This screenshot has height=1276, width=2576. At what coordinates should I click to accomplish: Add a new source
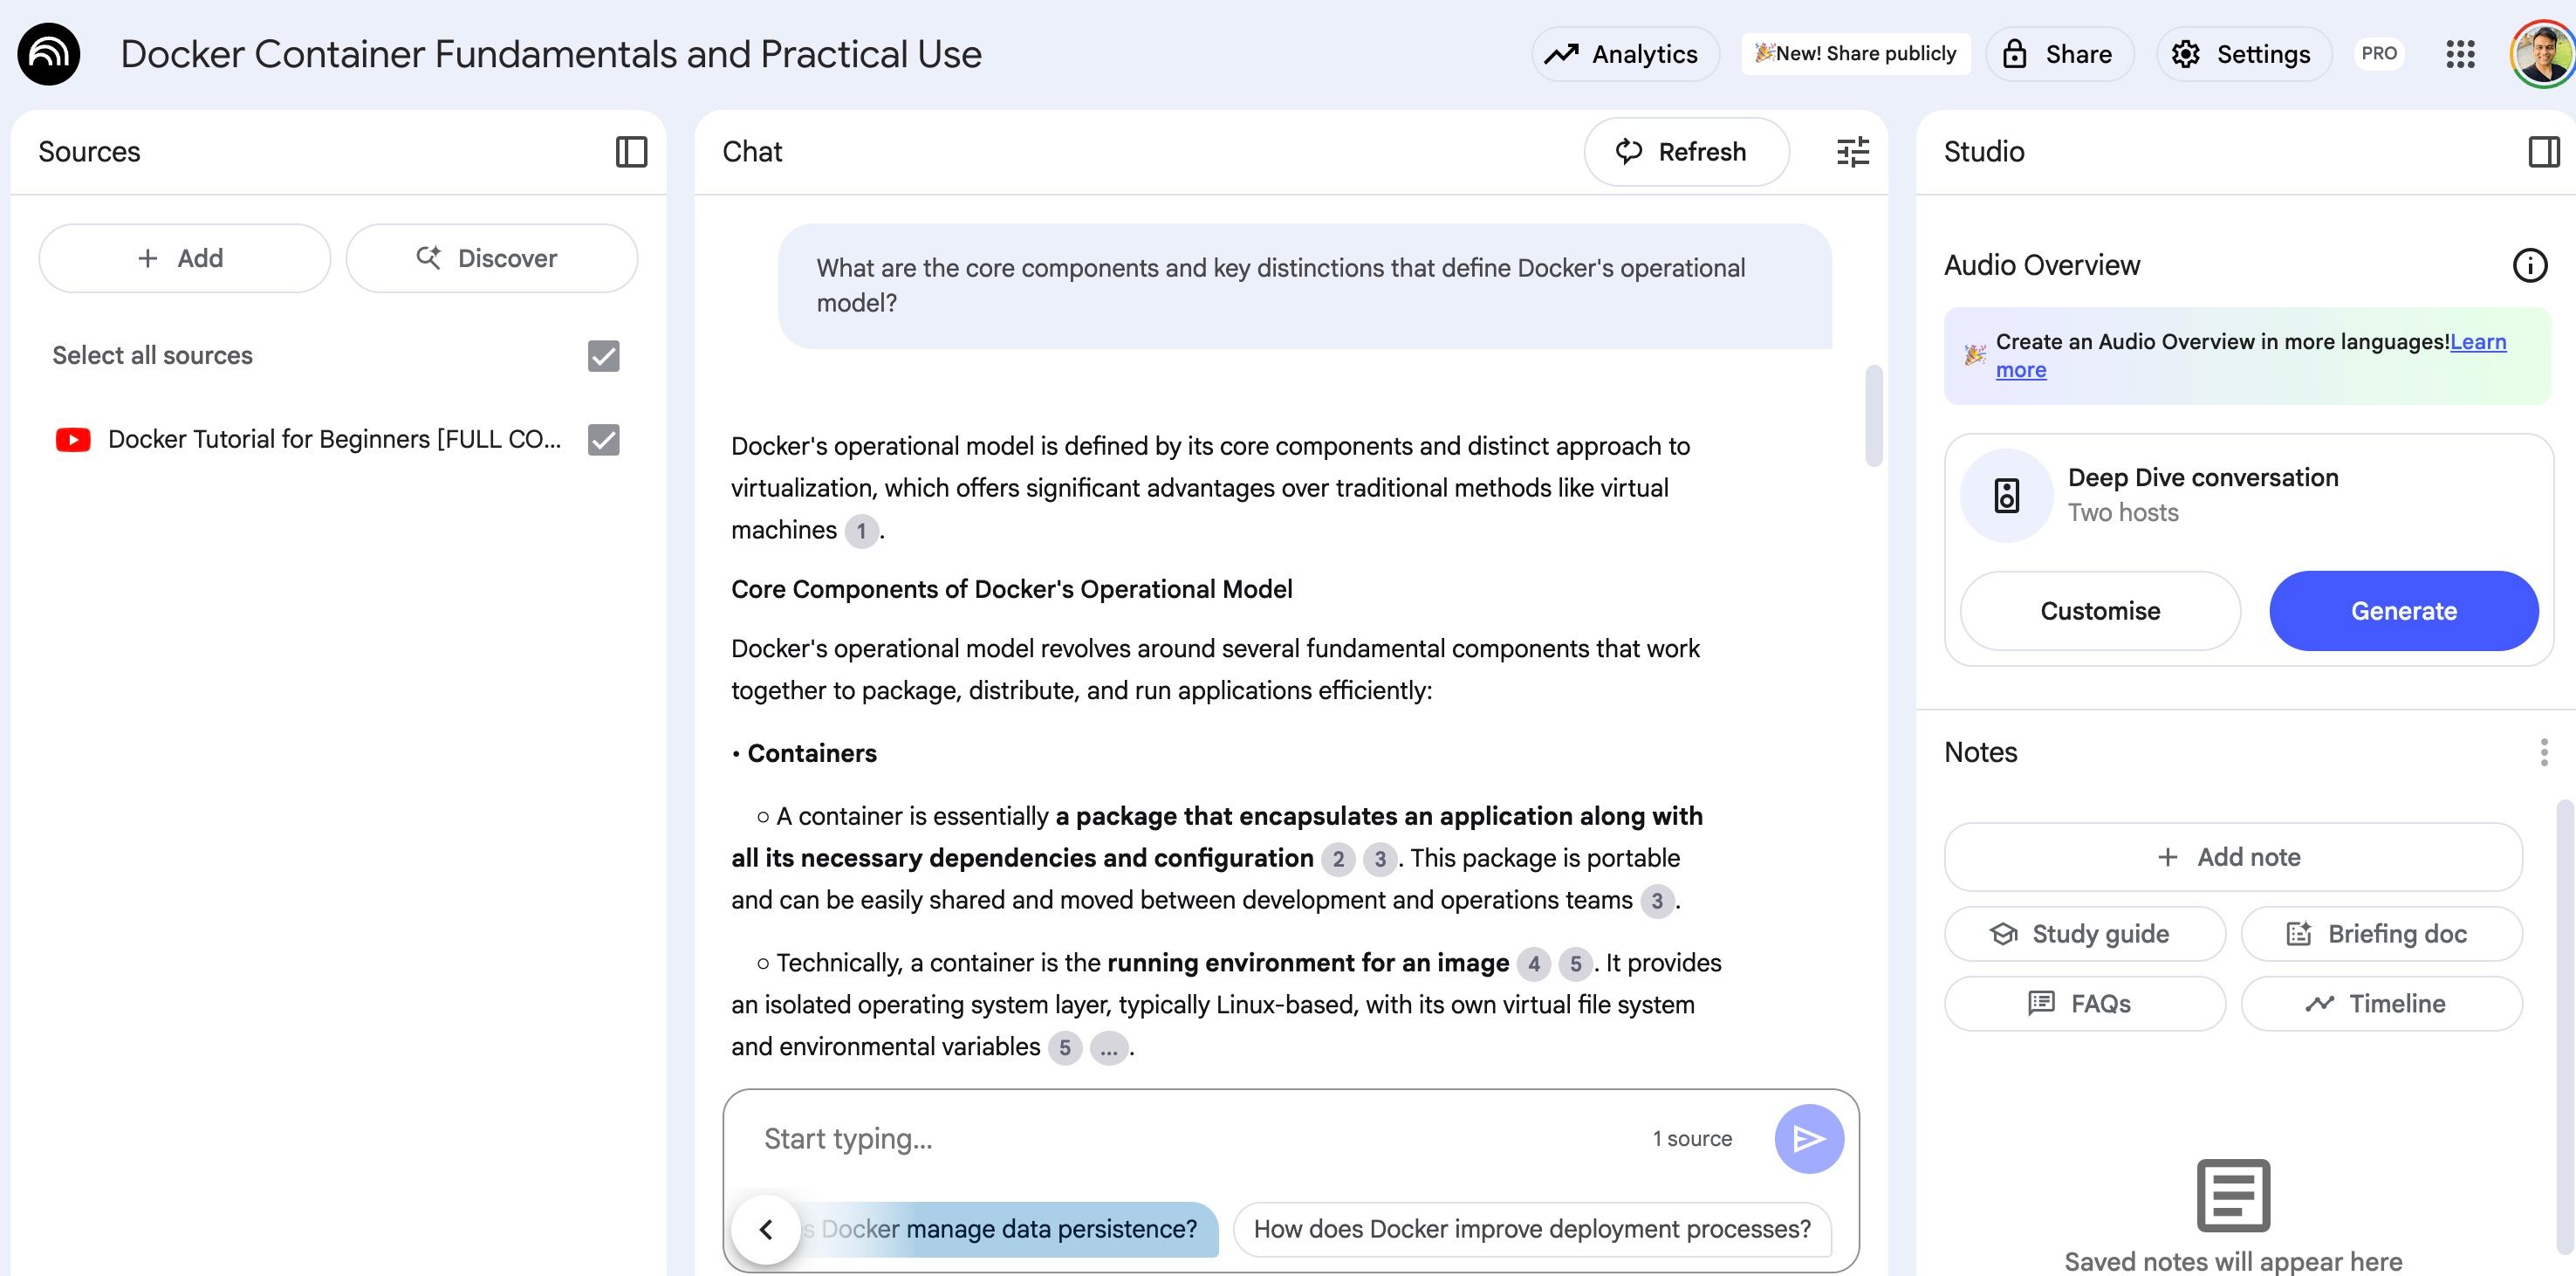coord(184,258)
